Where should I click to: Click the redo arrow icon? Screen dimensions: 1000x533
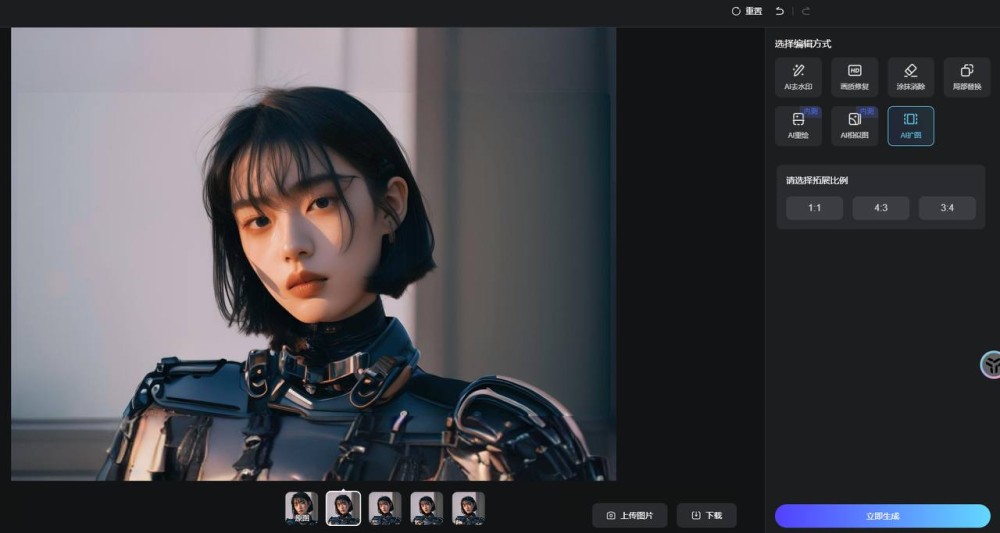tap(805, 11)
